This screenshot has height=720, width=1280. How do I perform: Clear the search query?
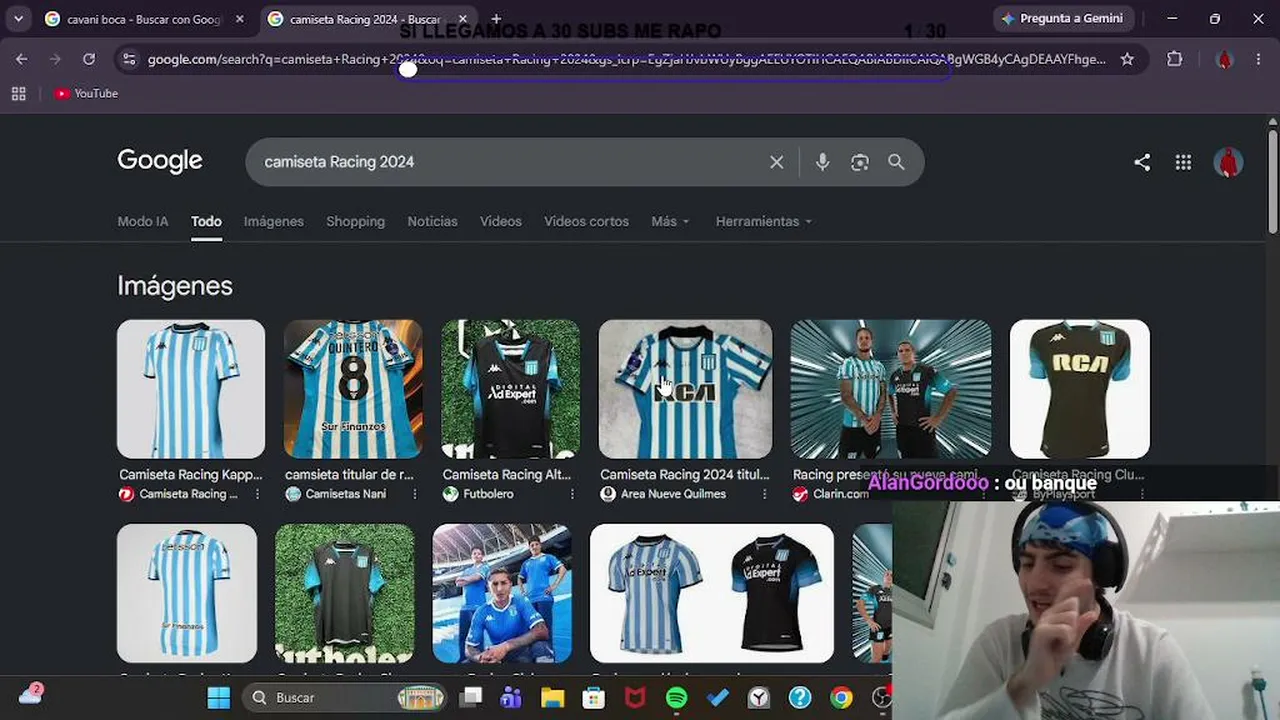pos(776,162)
